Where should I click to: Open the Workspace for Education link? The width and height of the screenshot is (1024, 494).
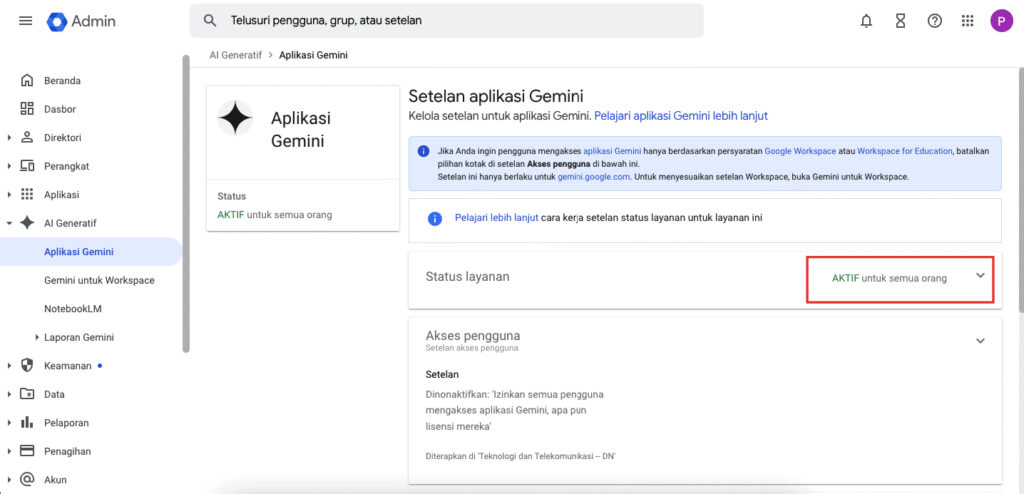coord(904,150)
